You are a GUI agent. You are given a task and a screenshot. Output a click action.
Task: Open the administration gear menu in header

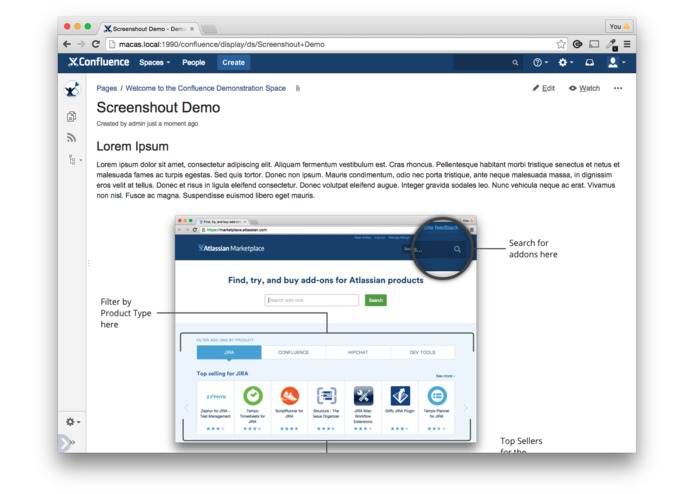tap(566, 62)
